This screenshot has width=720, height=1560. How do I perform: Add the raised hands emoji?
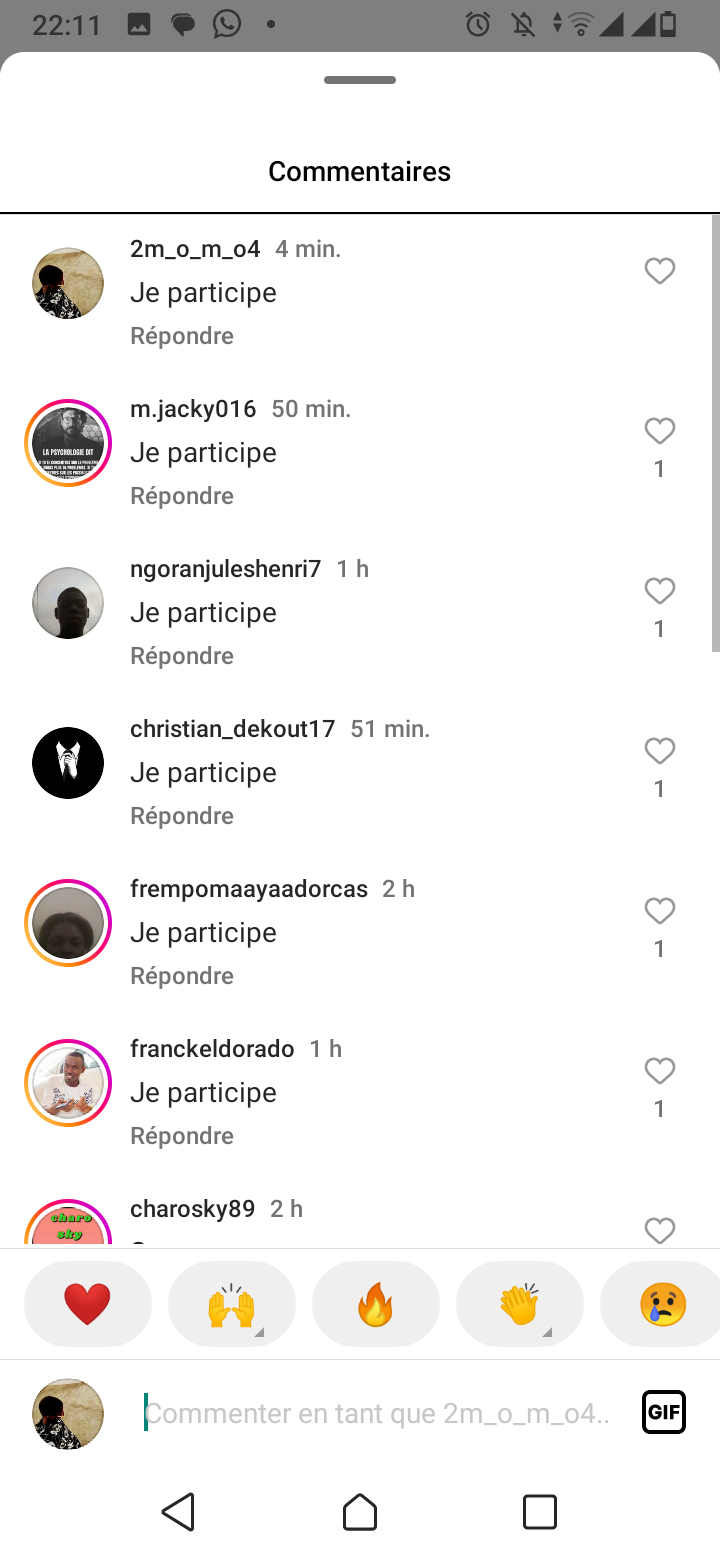pos(232,1304)
